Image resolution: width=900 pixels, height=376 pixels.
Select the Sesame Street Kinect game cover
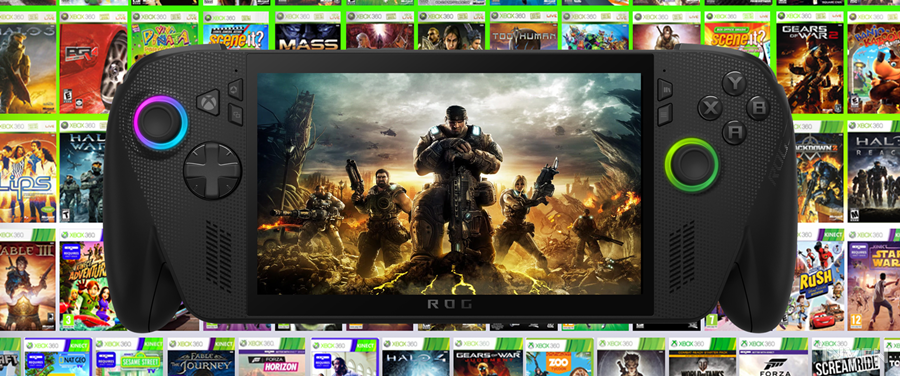[x=129, y=357]
